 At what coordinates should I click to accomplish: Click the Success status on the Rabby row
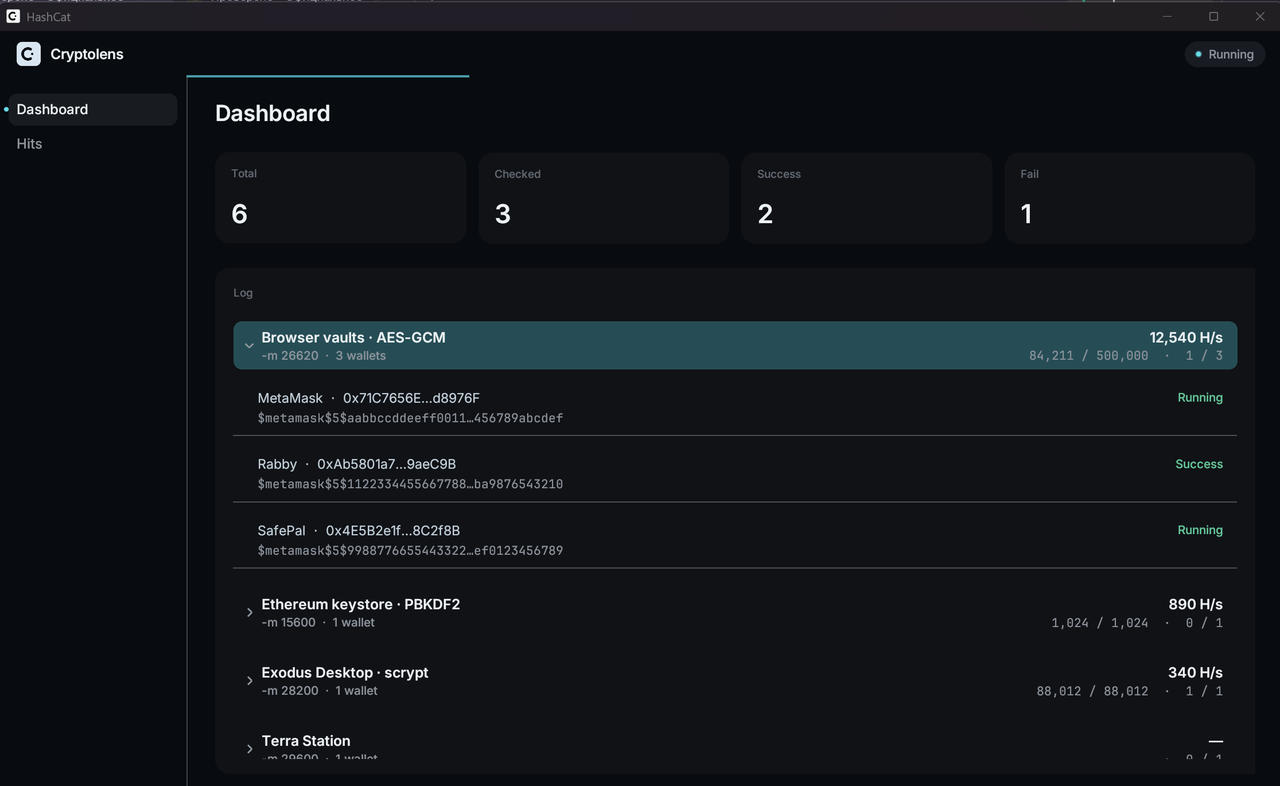tap(1199, 464)
